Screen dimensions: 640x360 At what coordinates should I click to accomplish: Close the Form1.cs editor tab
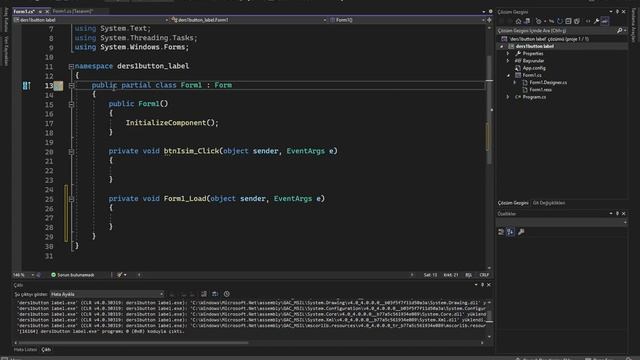pyautogui.click(x=47, y=11)
